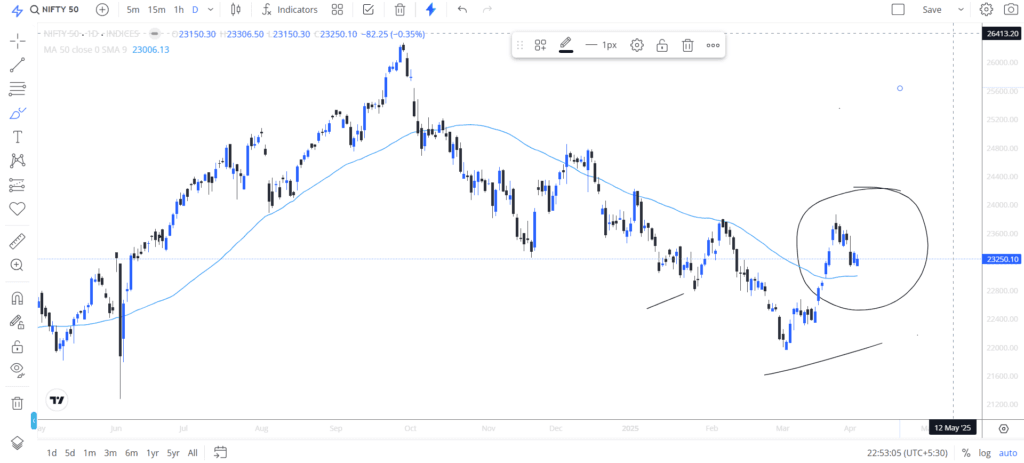
Task: Expand the Save layout dropdown arrow
Action: [x=961, y=10]
